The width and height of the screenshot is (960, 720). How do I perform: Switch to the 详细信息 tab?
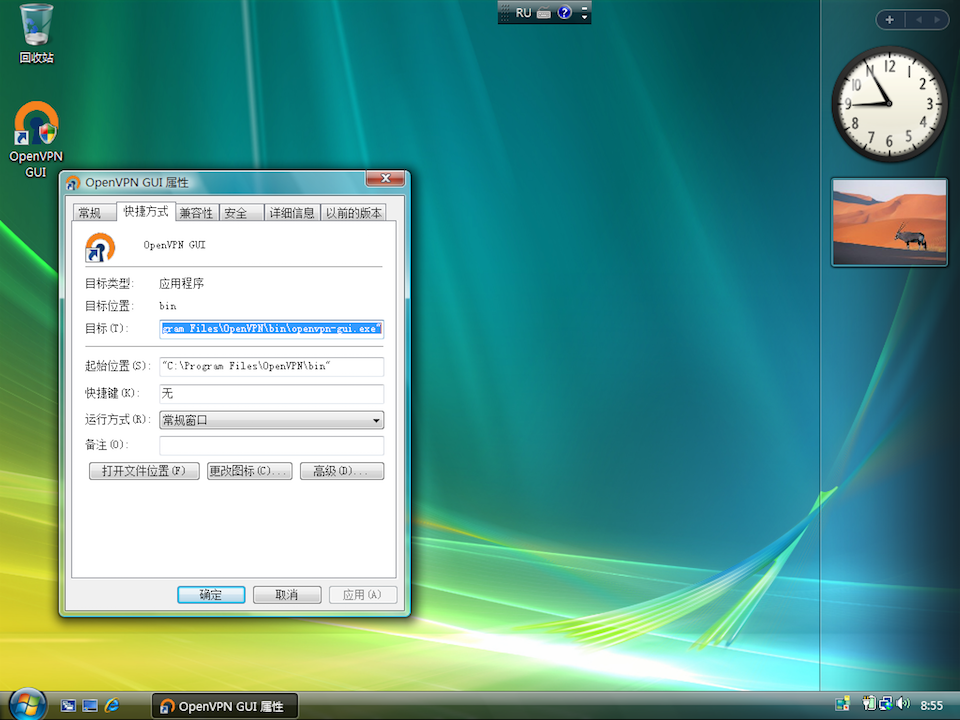[292, 212]
